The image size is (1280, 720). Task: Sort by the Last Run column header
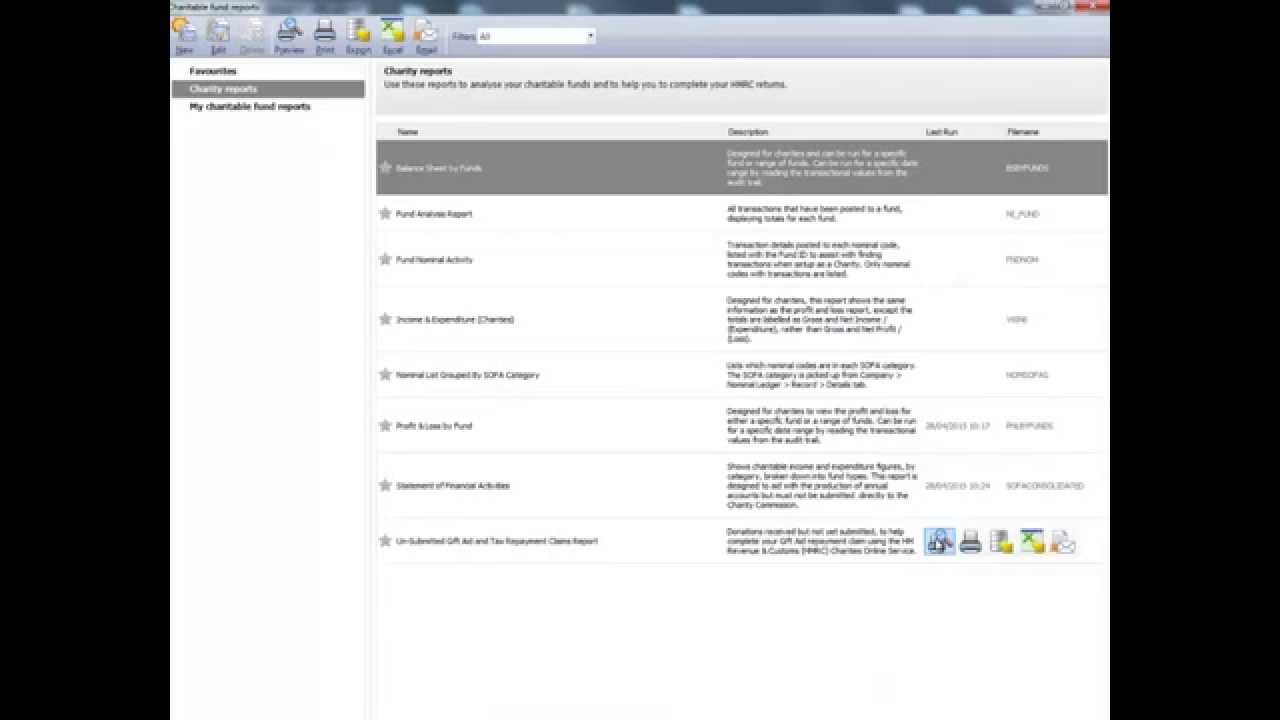(x=942, y=132)
